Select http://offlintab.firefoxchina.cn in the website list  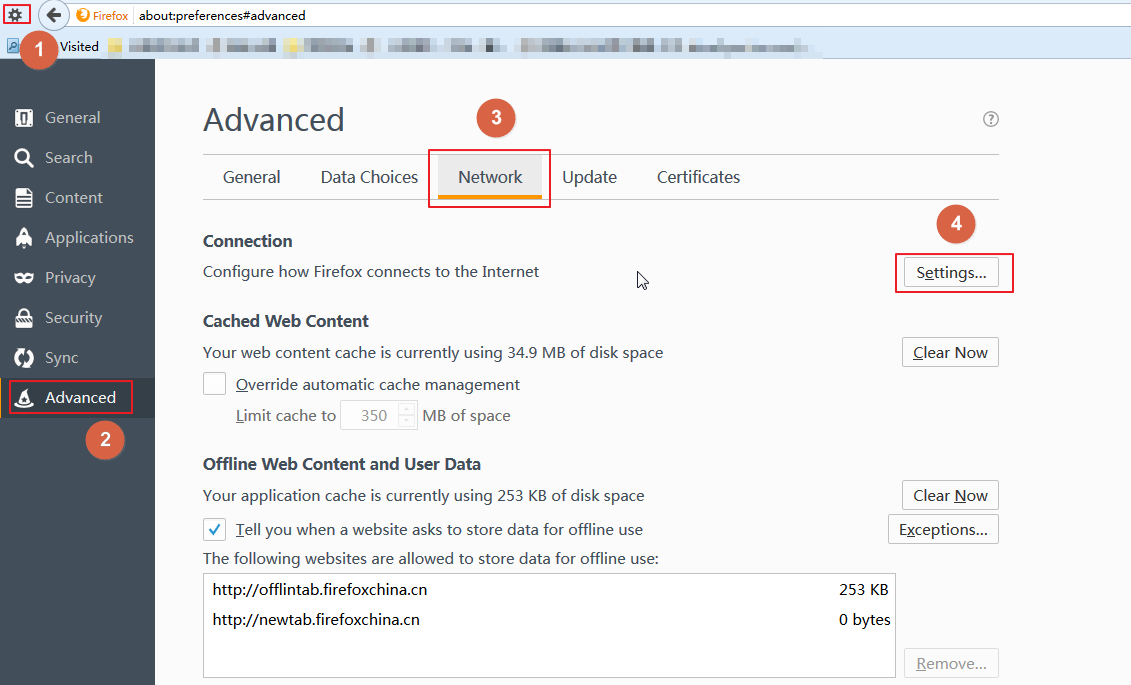click(x=320, y=590)
